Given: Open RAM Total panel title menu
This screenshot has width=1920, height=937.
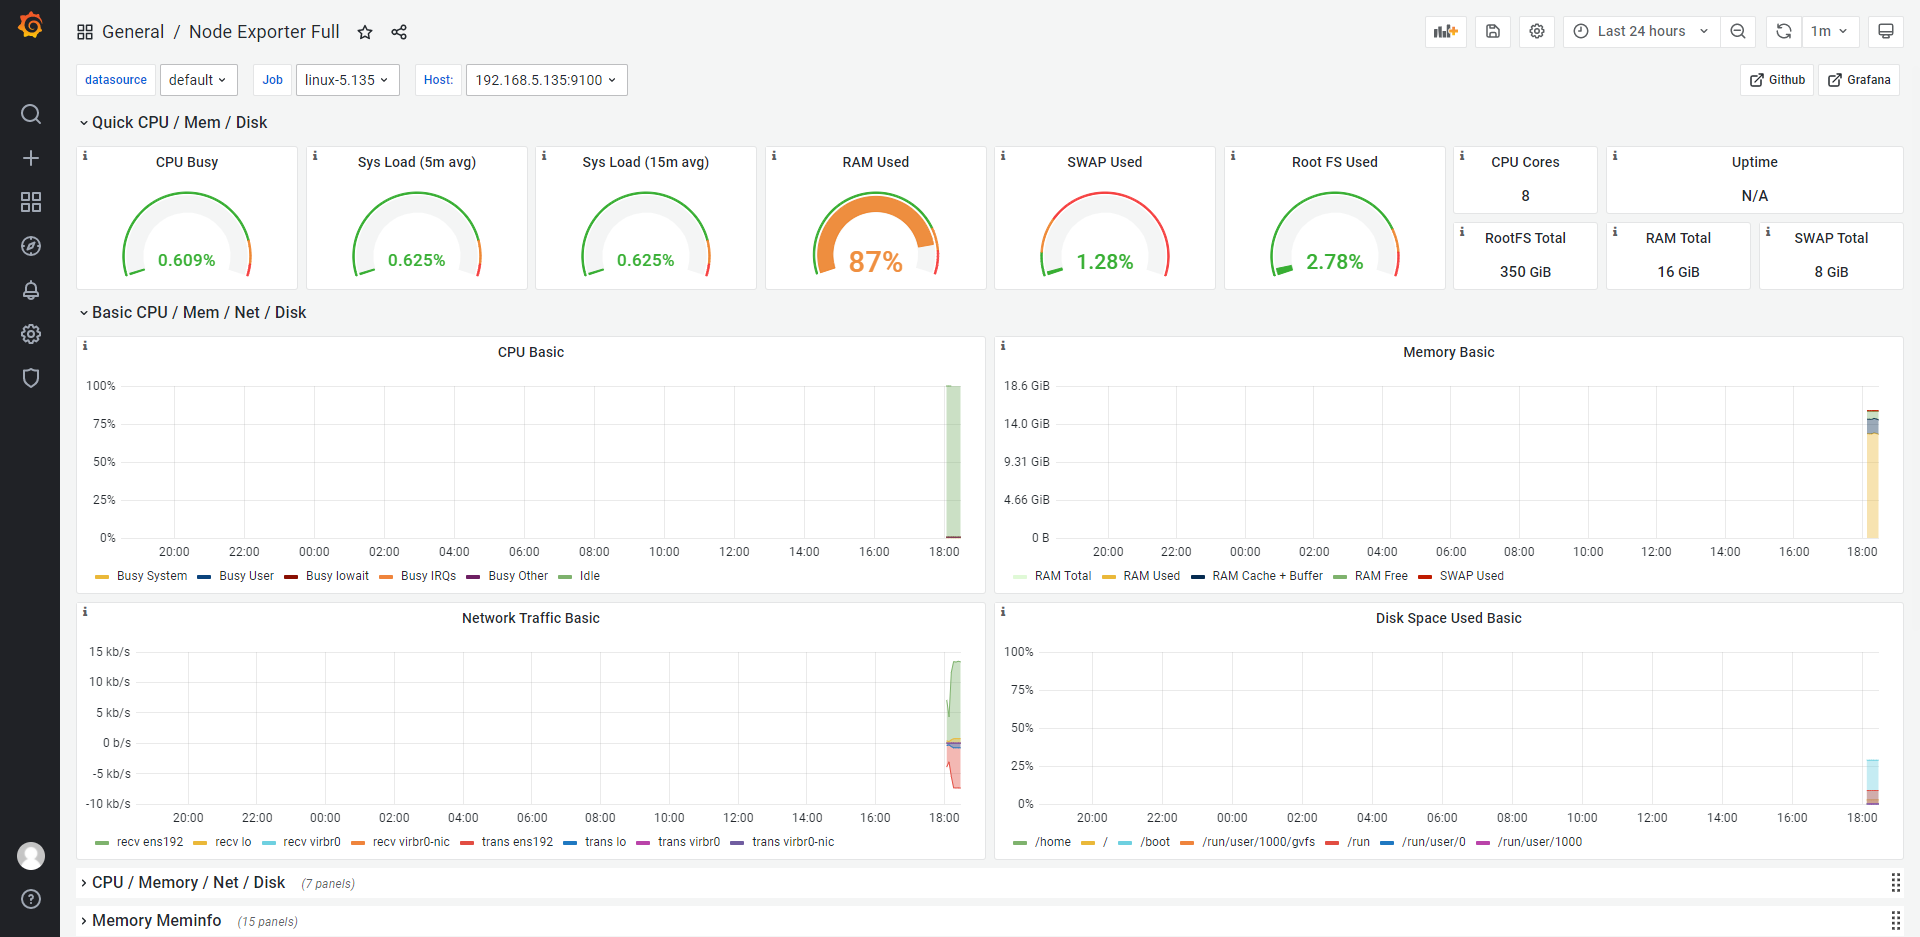Looking at the screenshot, I should tap(1678, 238).
